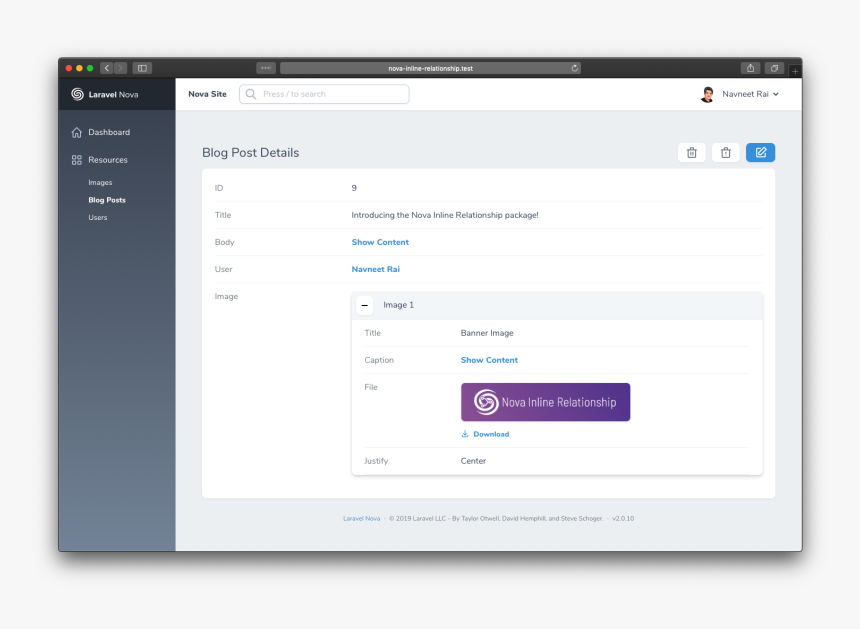Click the user avatar picture
Image resolution: width=860 pixels, height=629 pixels.
708,94
